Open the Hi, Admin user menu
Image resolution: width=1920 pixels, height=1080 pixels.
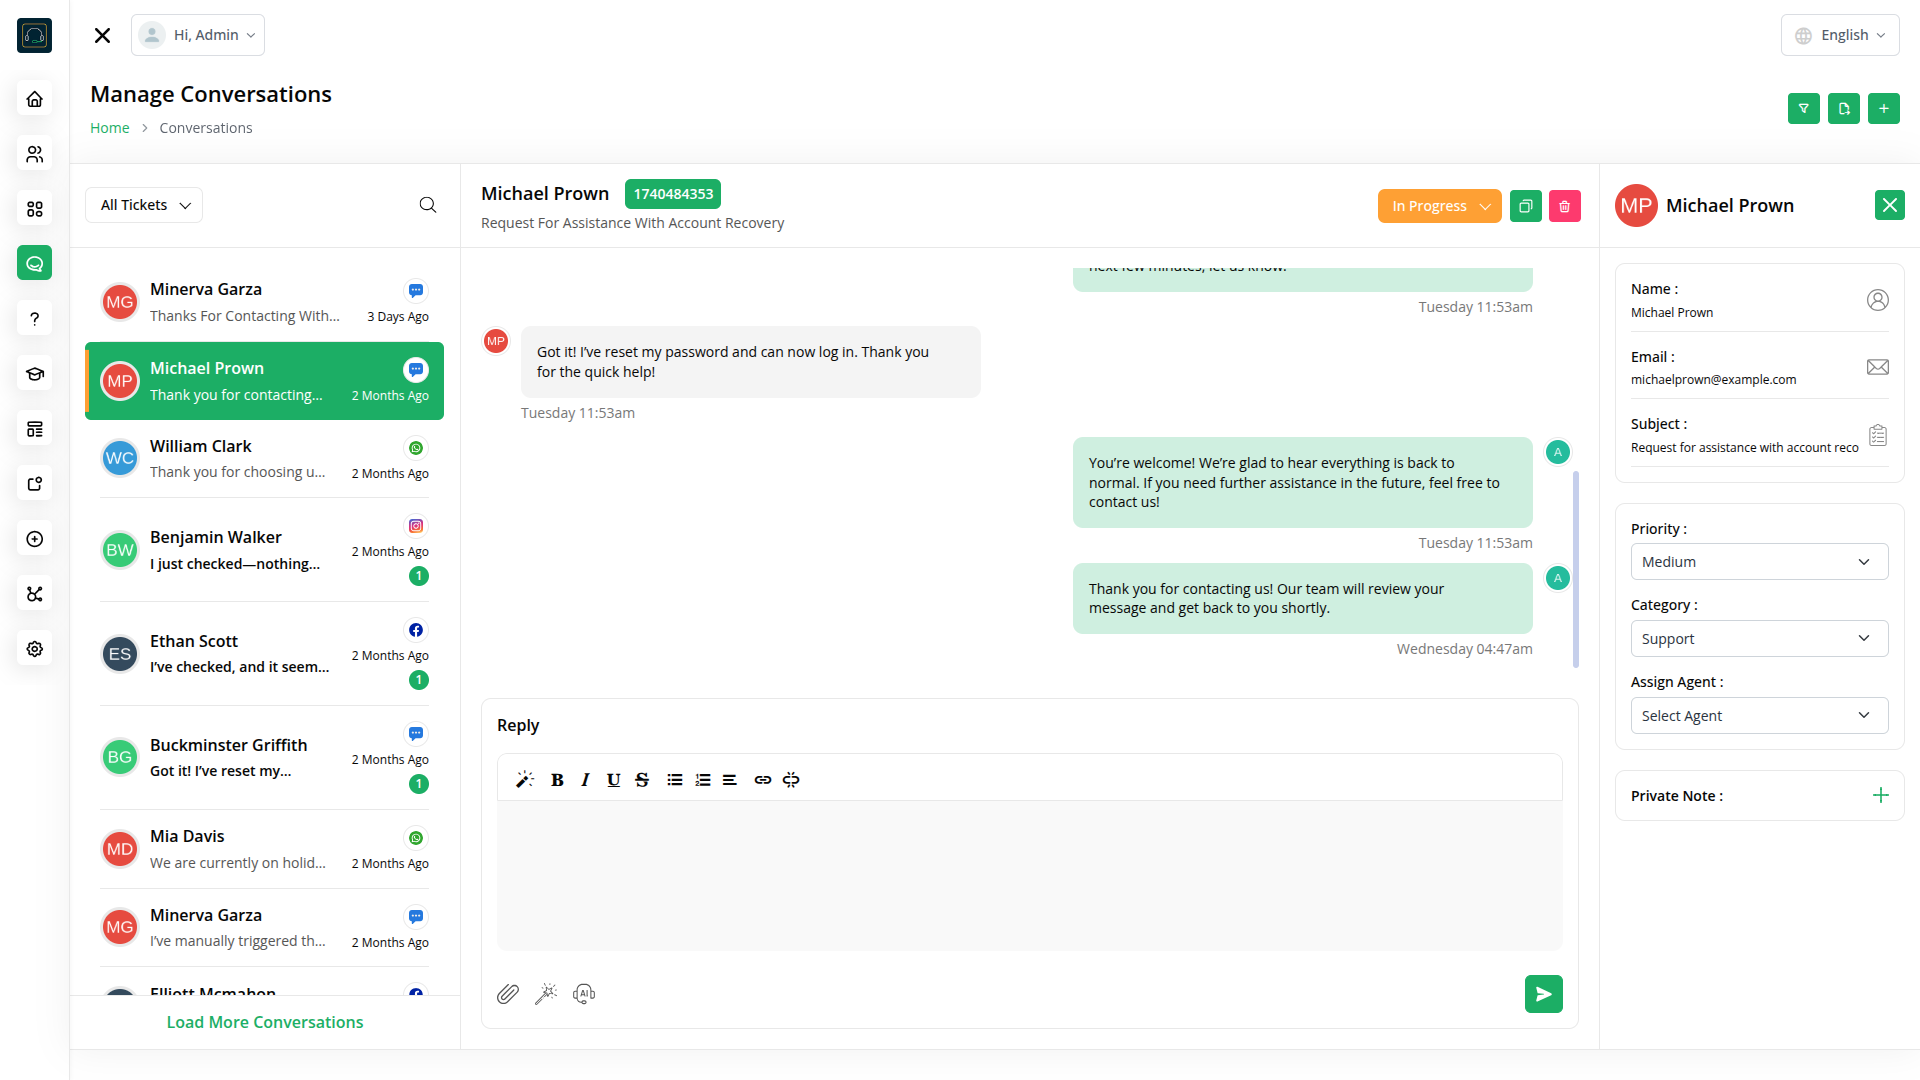[x=198, y=35]
